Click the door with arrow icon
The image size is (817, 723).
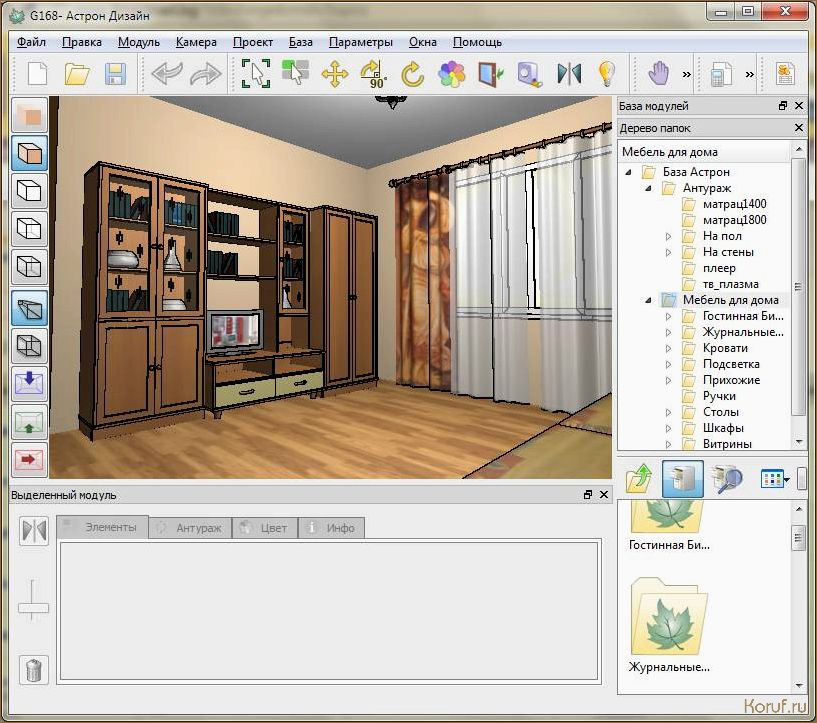point(491,74)
